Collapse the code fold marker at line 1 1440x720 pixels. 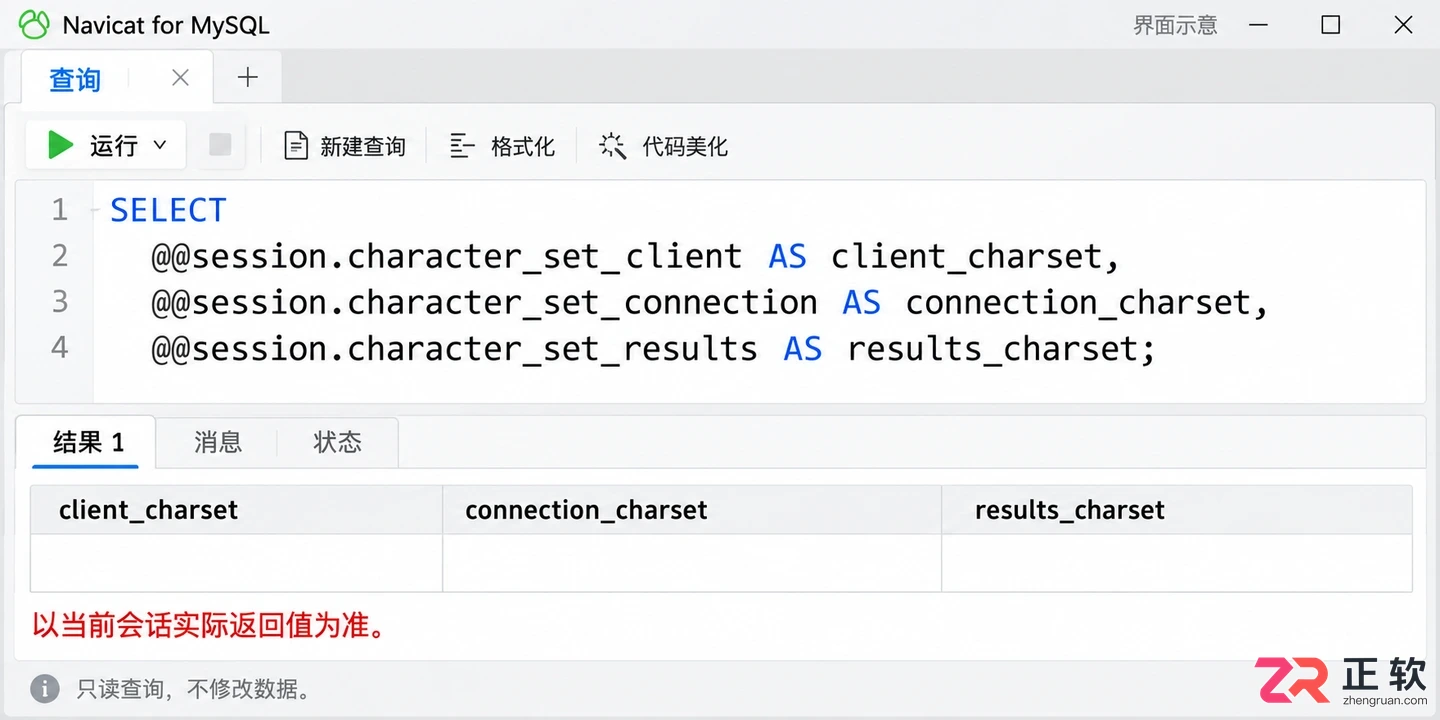(95, 210)
